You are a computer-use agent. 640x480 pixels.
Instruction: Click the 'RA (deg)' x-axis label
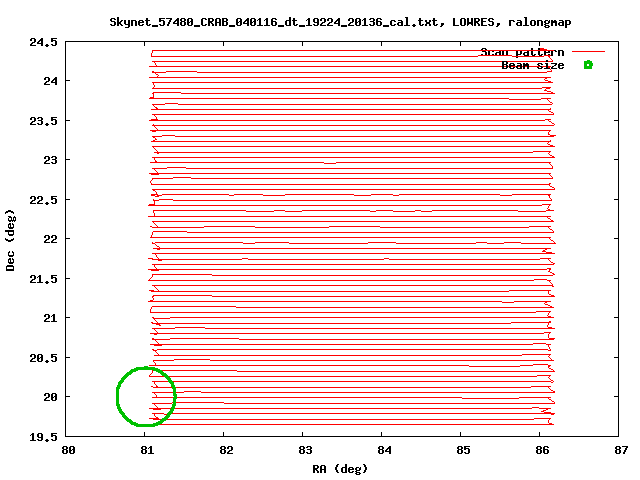click(x=340, y=469)
